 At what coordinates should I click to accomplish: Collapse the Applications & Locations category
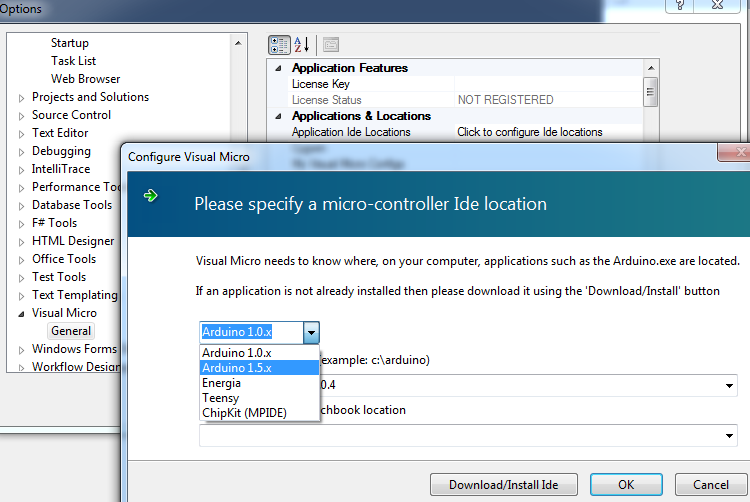pyautogui.click(x=278, y=116)
